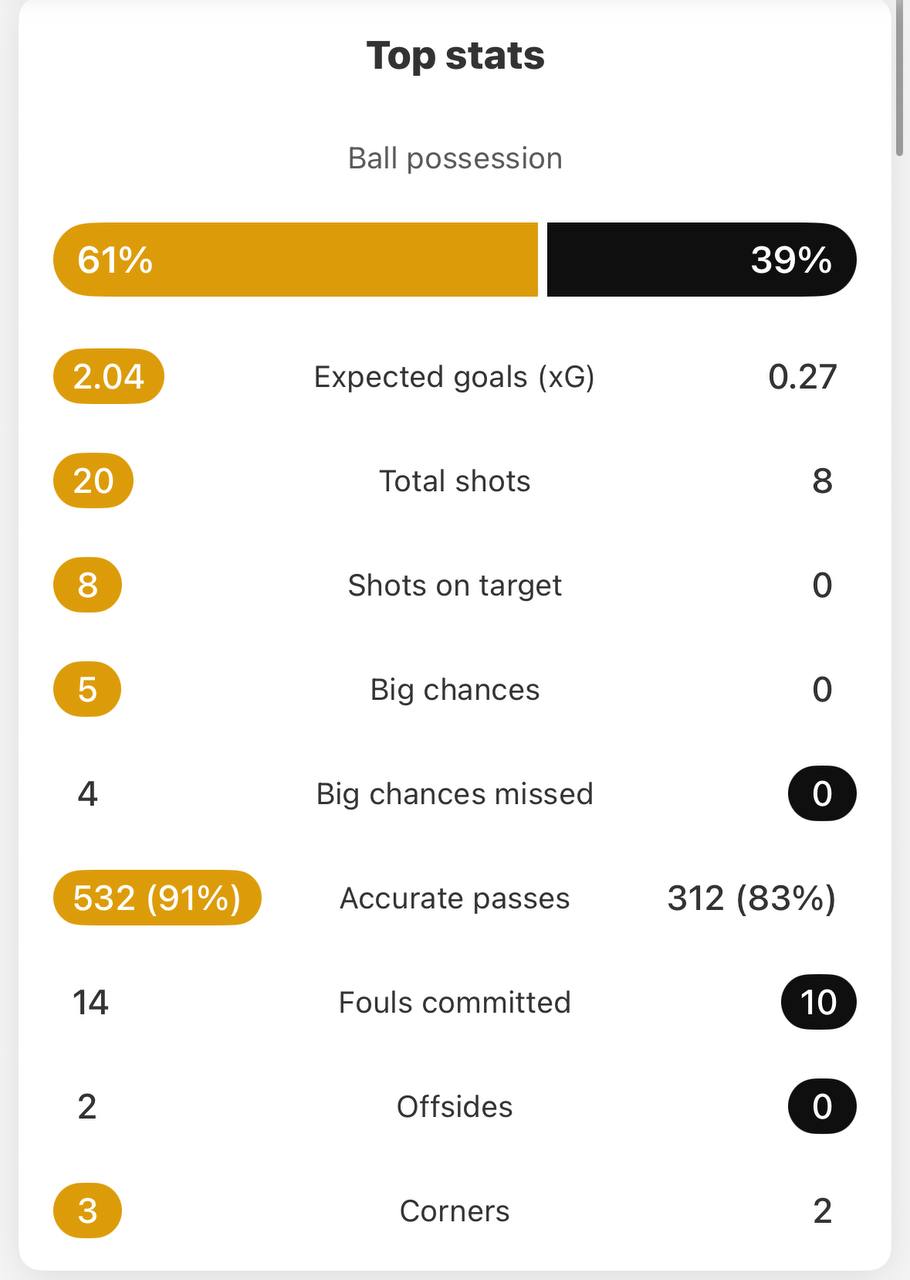Select the Shots on target label
This screenshot has height=1280, width=910.
coord(455,585)
